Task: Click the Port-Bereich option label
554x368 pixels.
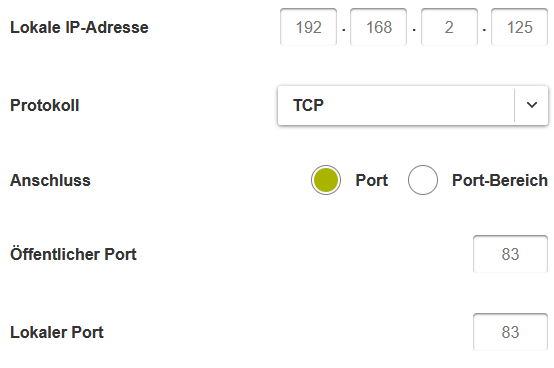Action: [500, 180]
